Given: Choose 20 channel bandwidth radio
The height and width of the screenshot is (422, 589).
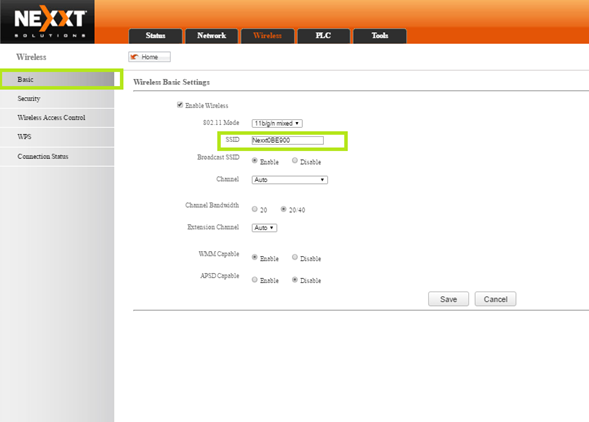Looking at the screenshot, I should click(255, 209).
